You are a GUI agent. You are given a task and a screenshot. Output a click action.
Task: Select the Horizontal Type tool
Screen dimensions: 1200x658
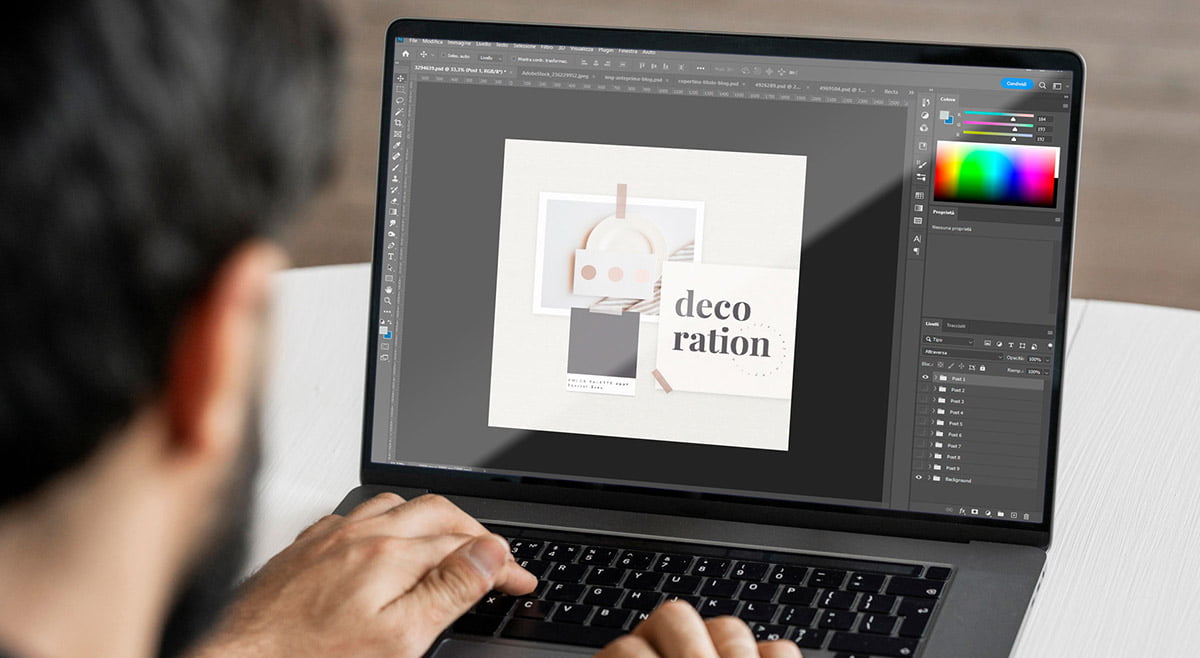coord(390,256)
